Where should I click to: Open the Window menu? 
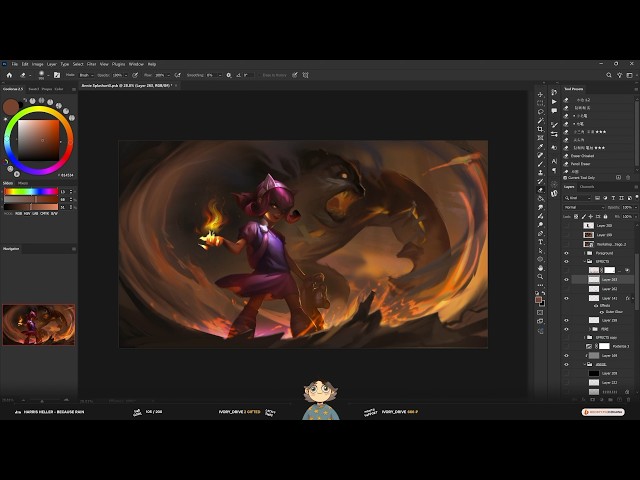[136, 64]
